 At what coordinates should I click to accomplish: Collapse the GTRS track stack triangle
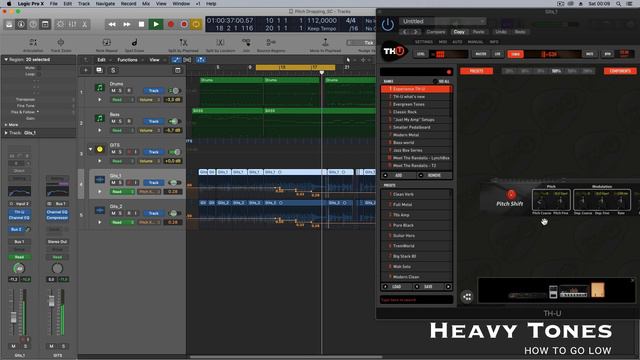[90, 149]
